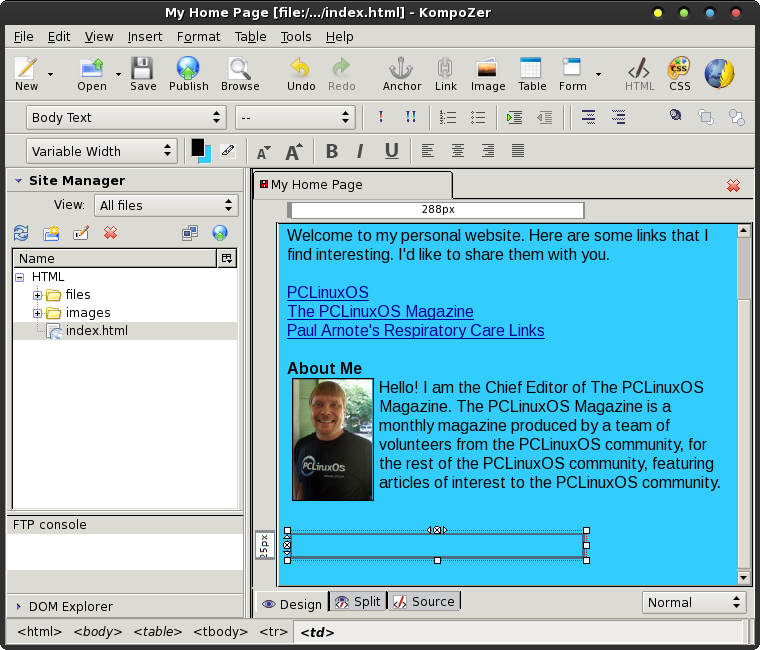Expand the images folder in the tree

tap(37, 313)
